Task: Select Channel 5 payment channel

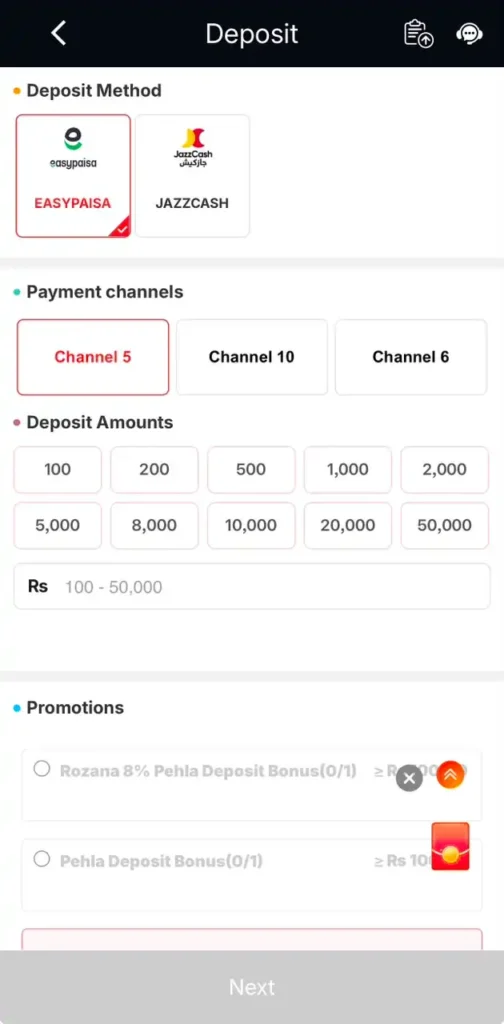Action: tap(93, 357)
